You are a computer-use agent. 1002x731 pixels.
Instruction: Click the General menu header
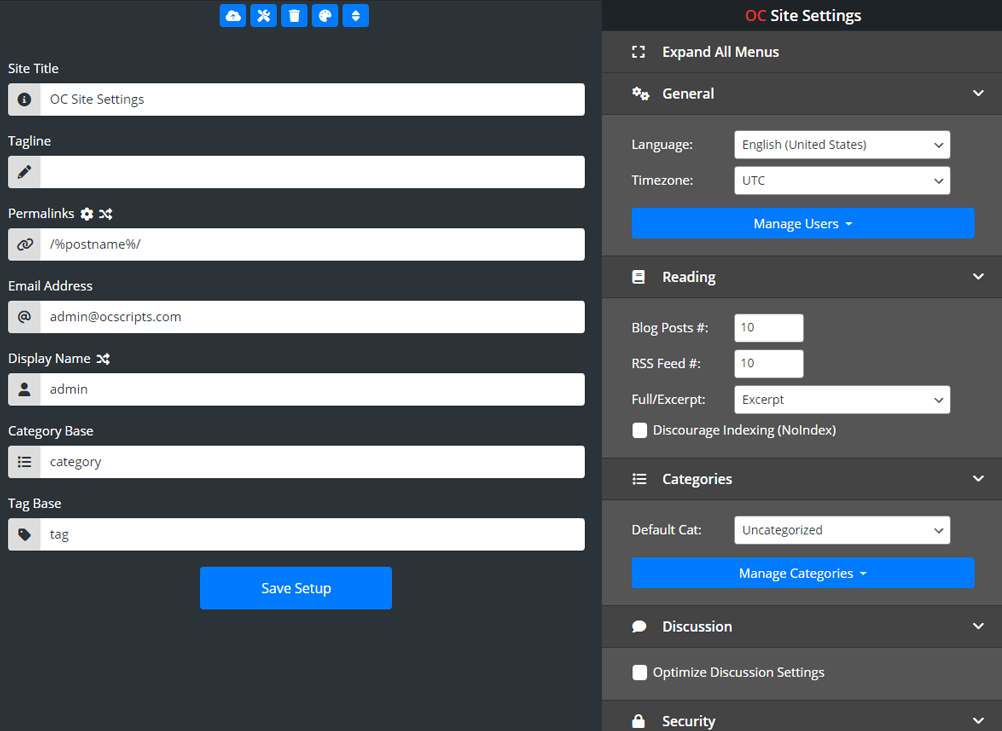(802, 94)
